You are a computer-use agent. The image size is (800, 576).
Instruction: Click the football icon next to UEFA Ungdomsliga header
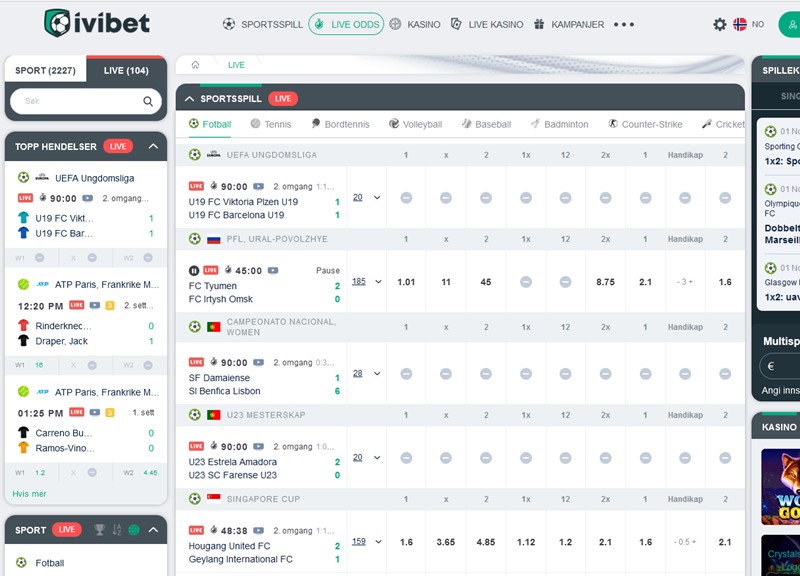point(194,155)
